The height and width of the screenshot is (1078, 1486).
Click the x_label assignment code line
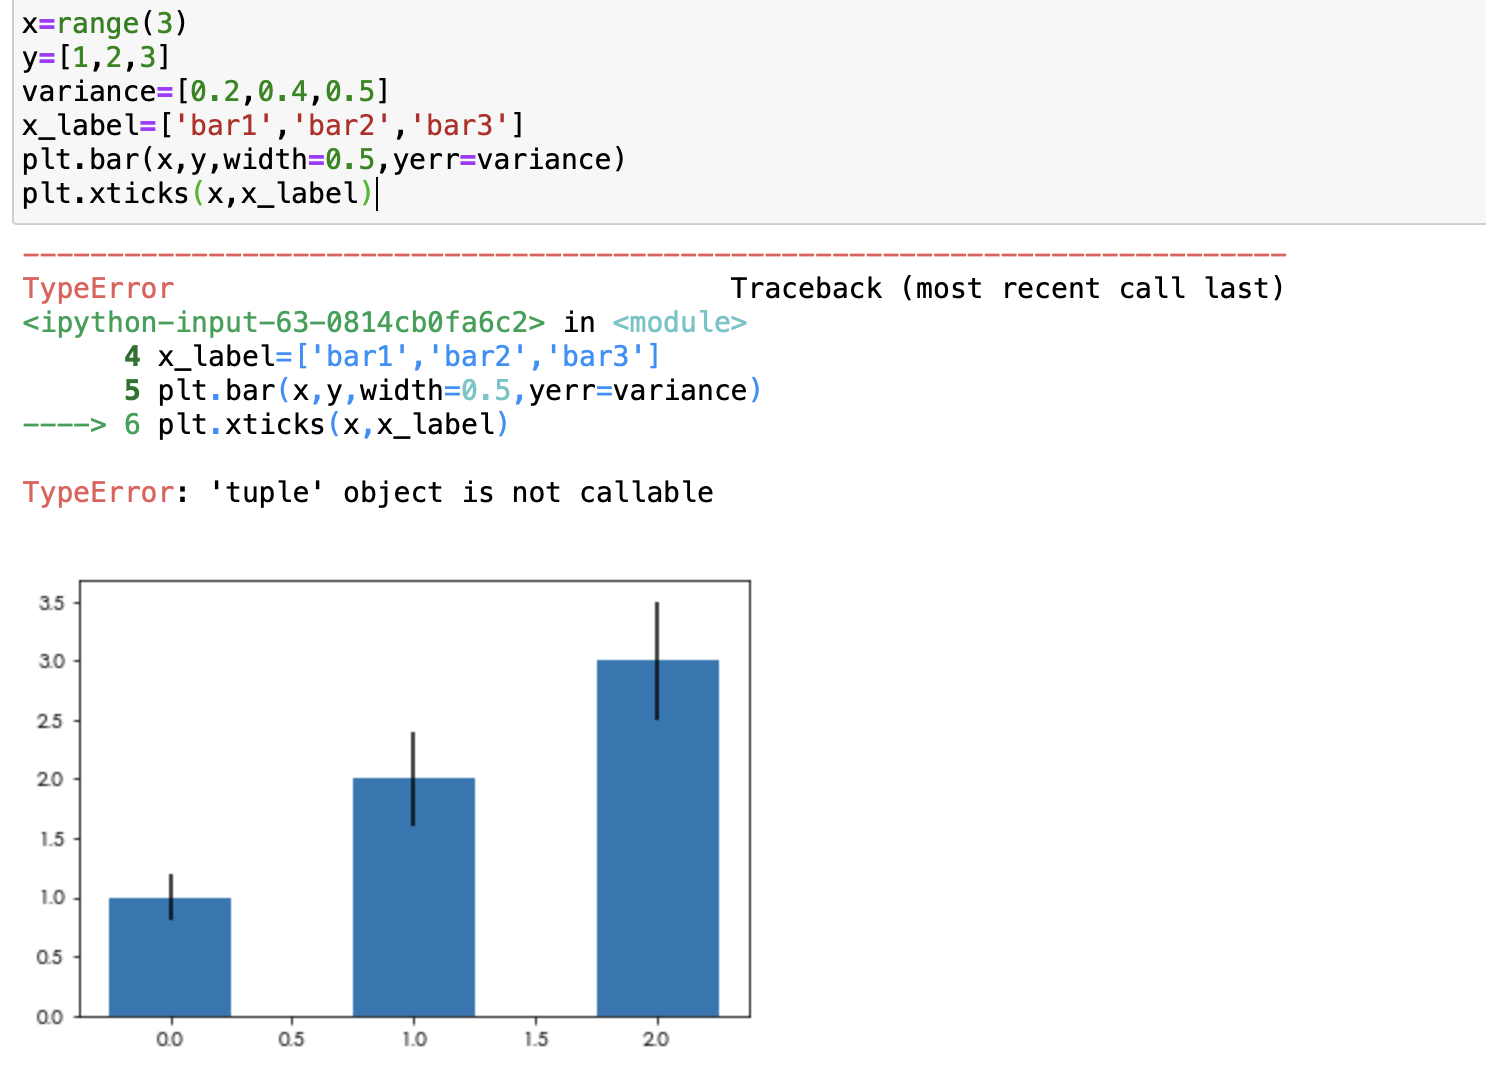tap(272, 125)
